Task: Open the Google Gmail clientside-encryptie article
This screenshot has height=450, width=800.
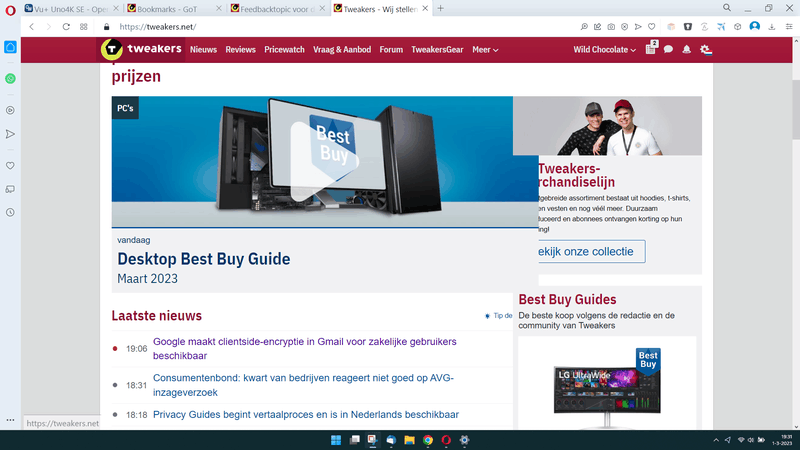Action: click(x=305, y=348)
